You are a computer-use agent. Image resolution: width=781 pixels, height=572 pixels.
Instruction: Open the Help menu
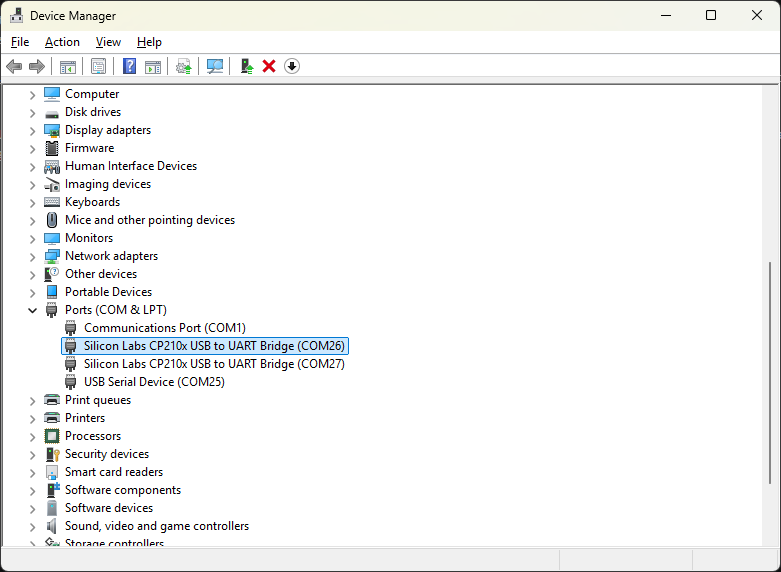click(149, 42)
